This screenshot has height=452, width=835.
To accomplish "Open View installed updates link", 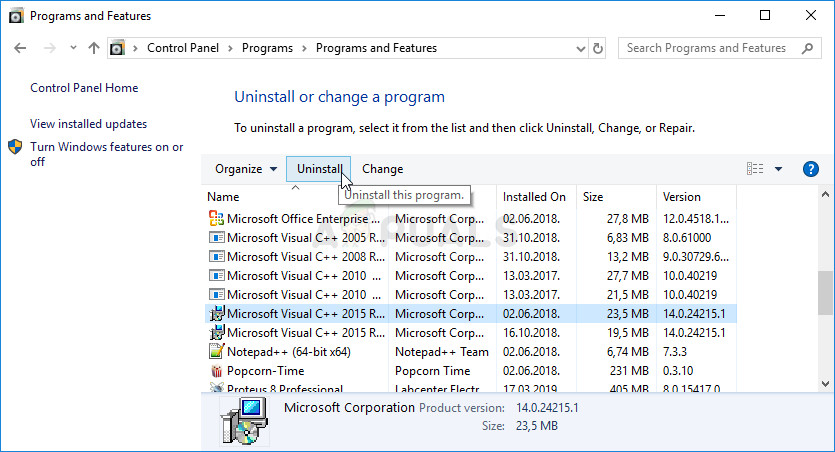I will (x=88, y=124).
